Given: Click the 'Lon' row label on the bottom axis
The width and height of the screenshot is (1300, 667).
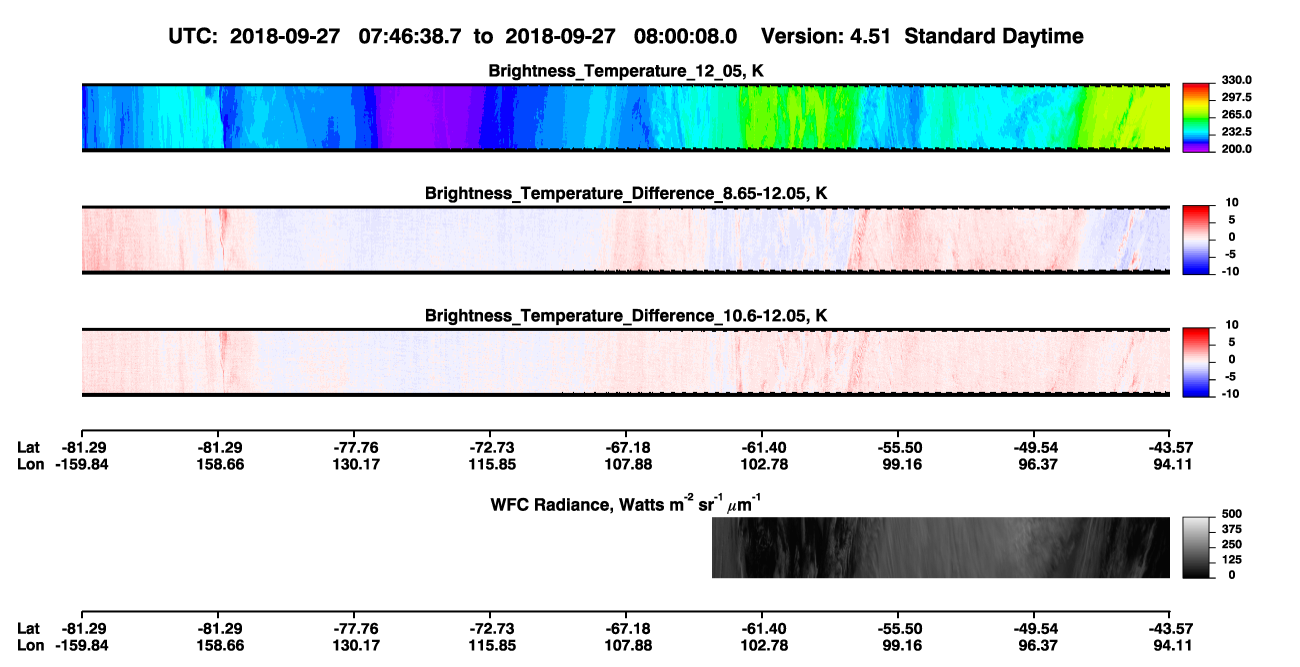Looking at the screenshot, I should coord(30,645).
